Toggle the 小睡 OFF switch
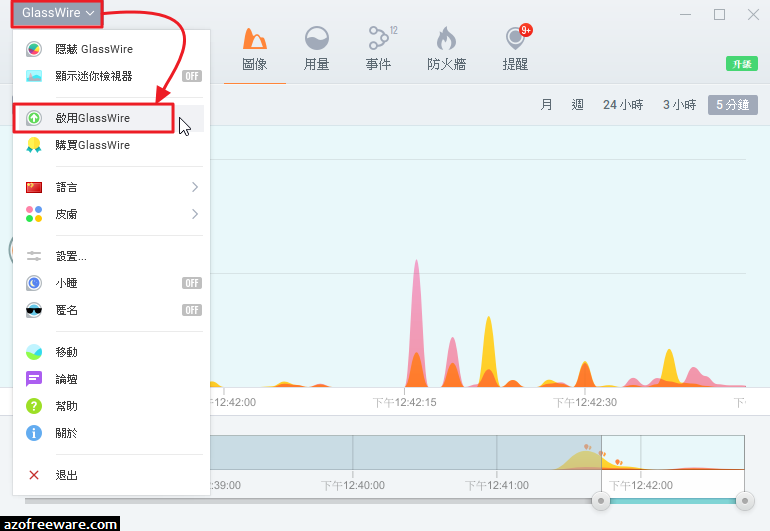This screenshot has width=770, height=531. tap(192, 283)
